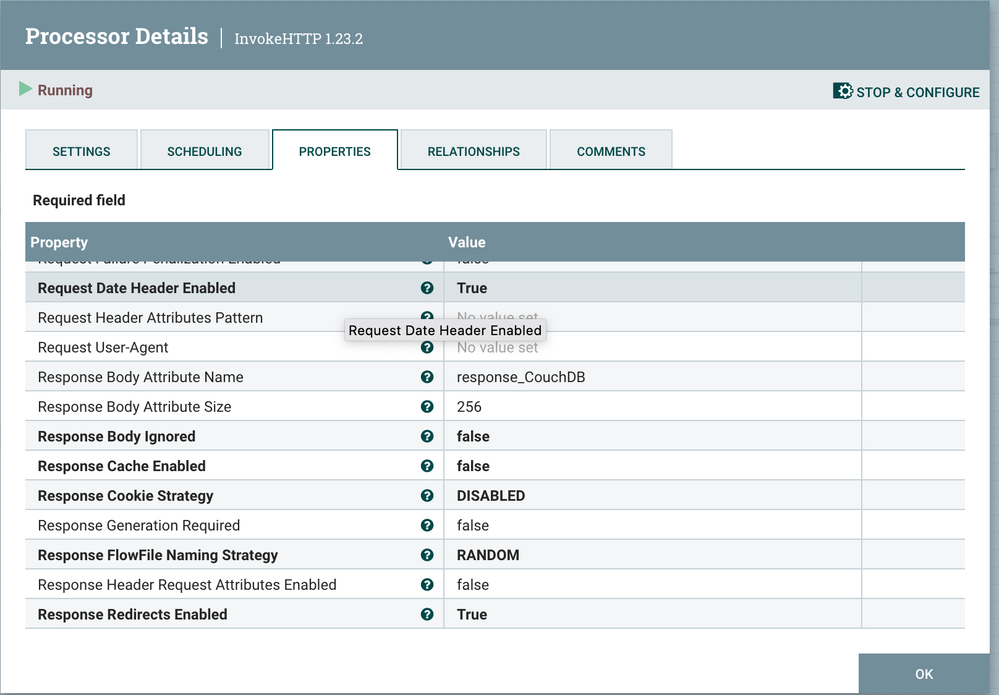
Task: Click the OK button
Action: click(x=924, y=673)
